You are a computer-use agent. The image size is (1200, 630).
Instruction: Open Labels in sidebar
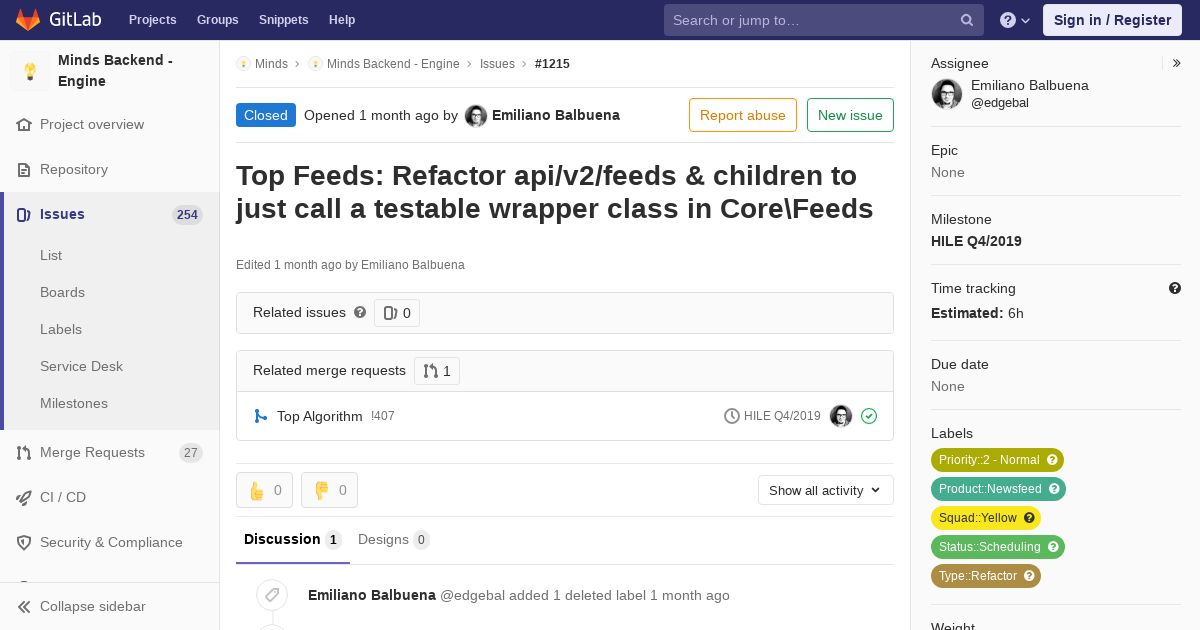point(61,330)
